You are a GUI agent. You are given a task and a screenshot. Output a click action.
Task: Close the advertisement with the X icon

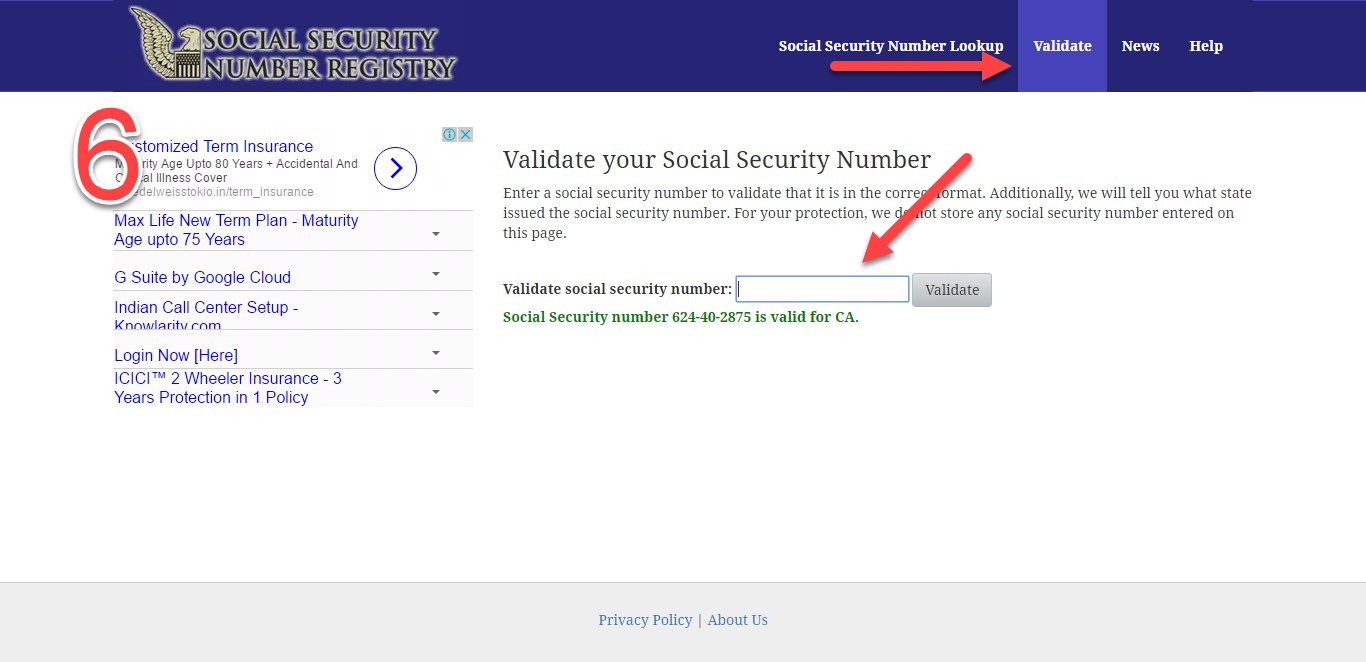(x=465, y=135)
